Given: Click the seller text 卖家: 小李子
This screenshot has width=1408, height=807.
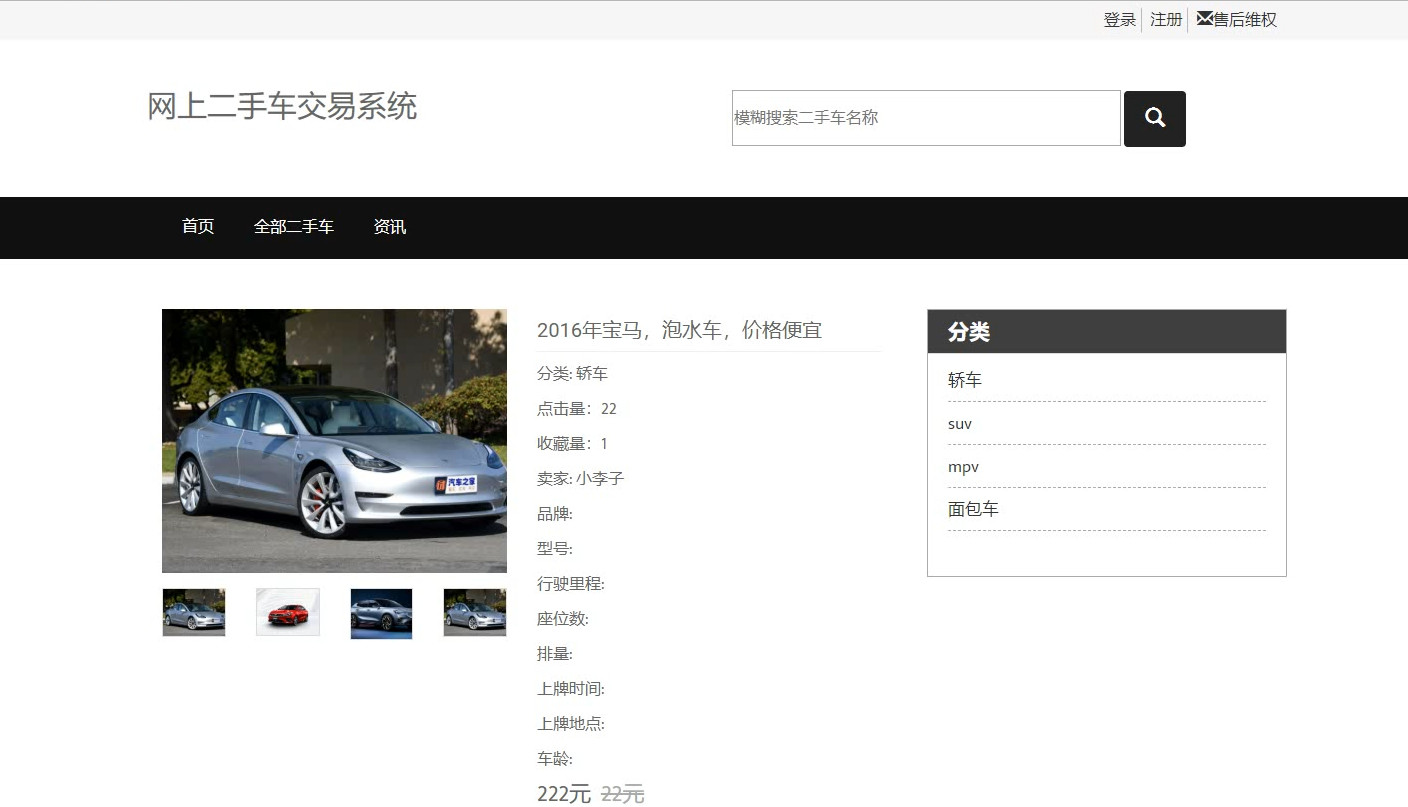Looking at the screenshot, I should 580,479.
